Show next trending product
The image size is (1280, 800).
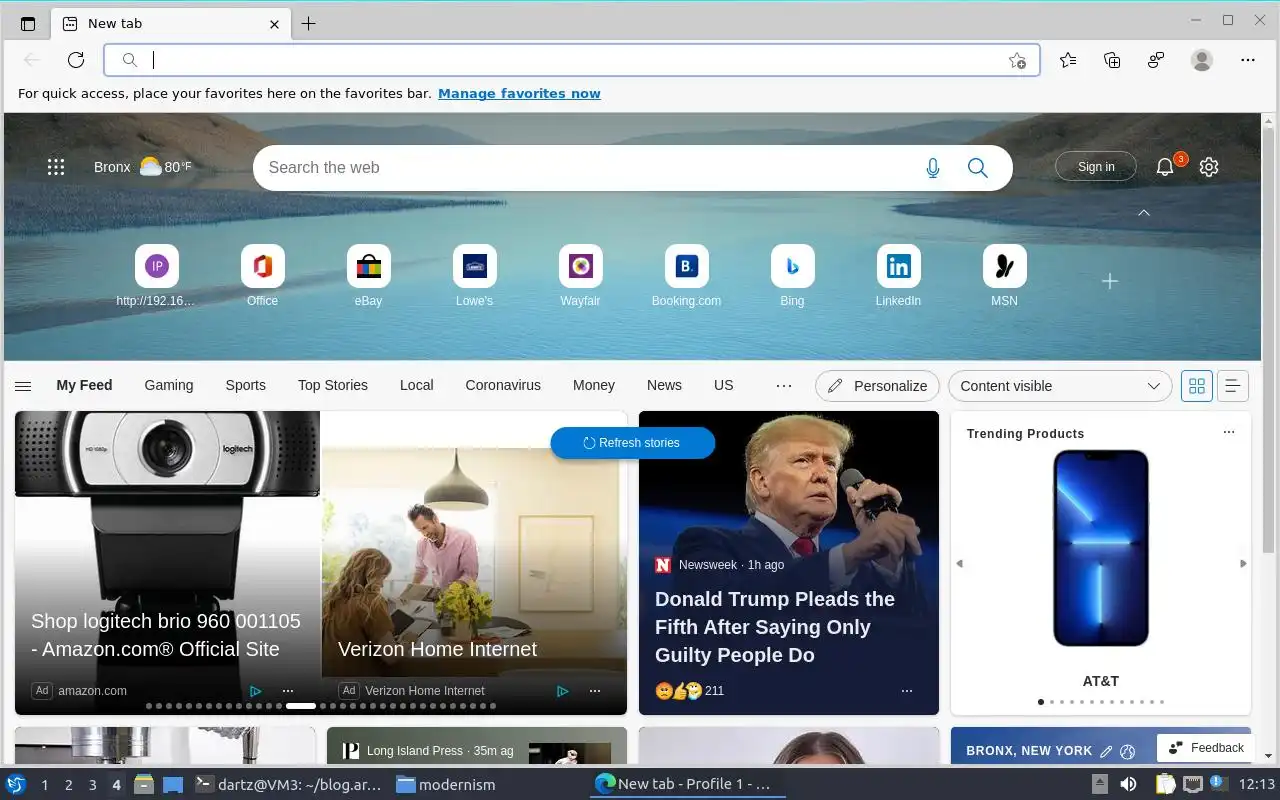pyautogui.click(x=1243, y=564)
